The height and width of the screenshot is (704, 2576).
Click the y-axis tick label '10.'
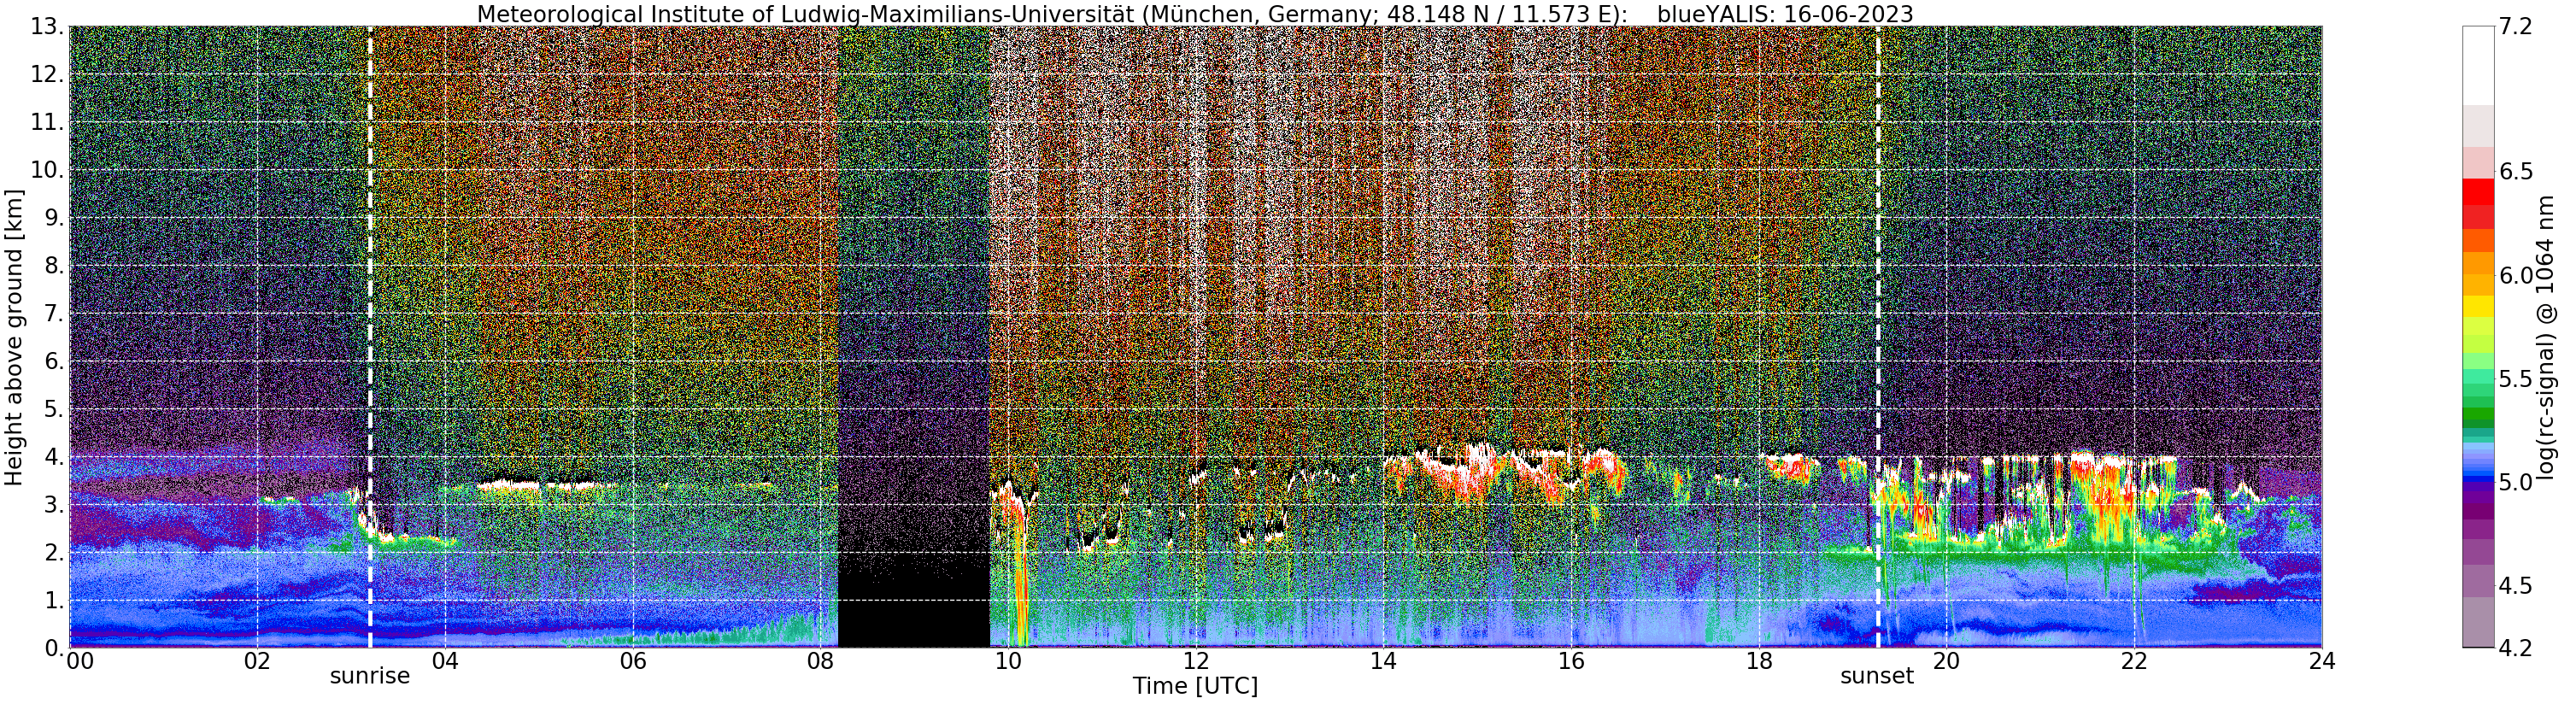click(x=46, y=170)
